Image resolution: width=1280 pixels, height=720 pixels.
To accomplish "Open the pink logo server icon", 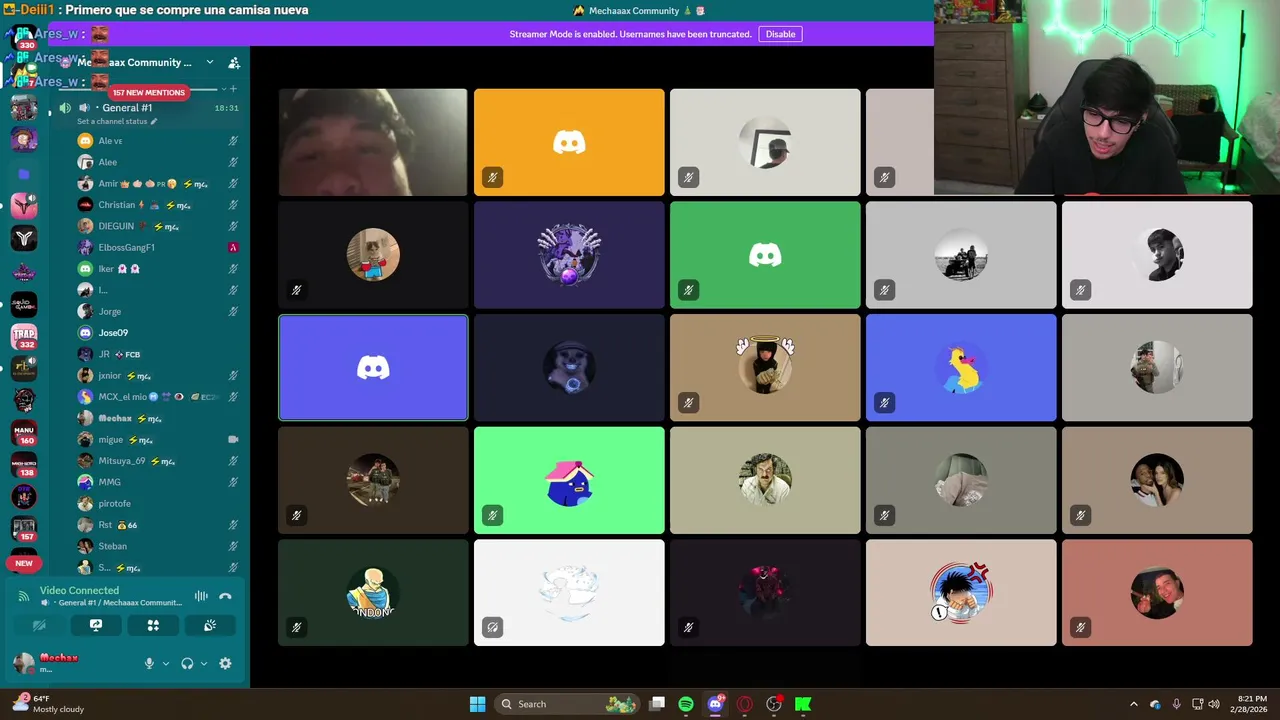I will tap(24, 205).
